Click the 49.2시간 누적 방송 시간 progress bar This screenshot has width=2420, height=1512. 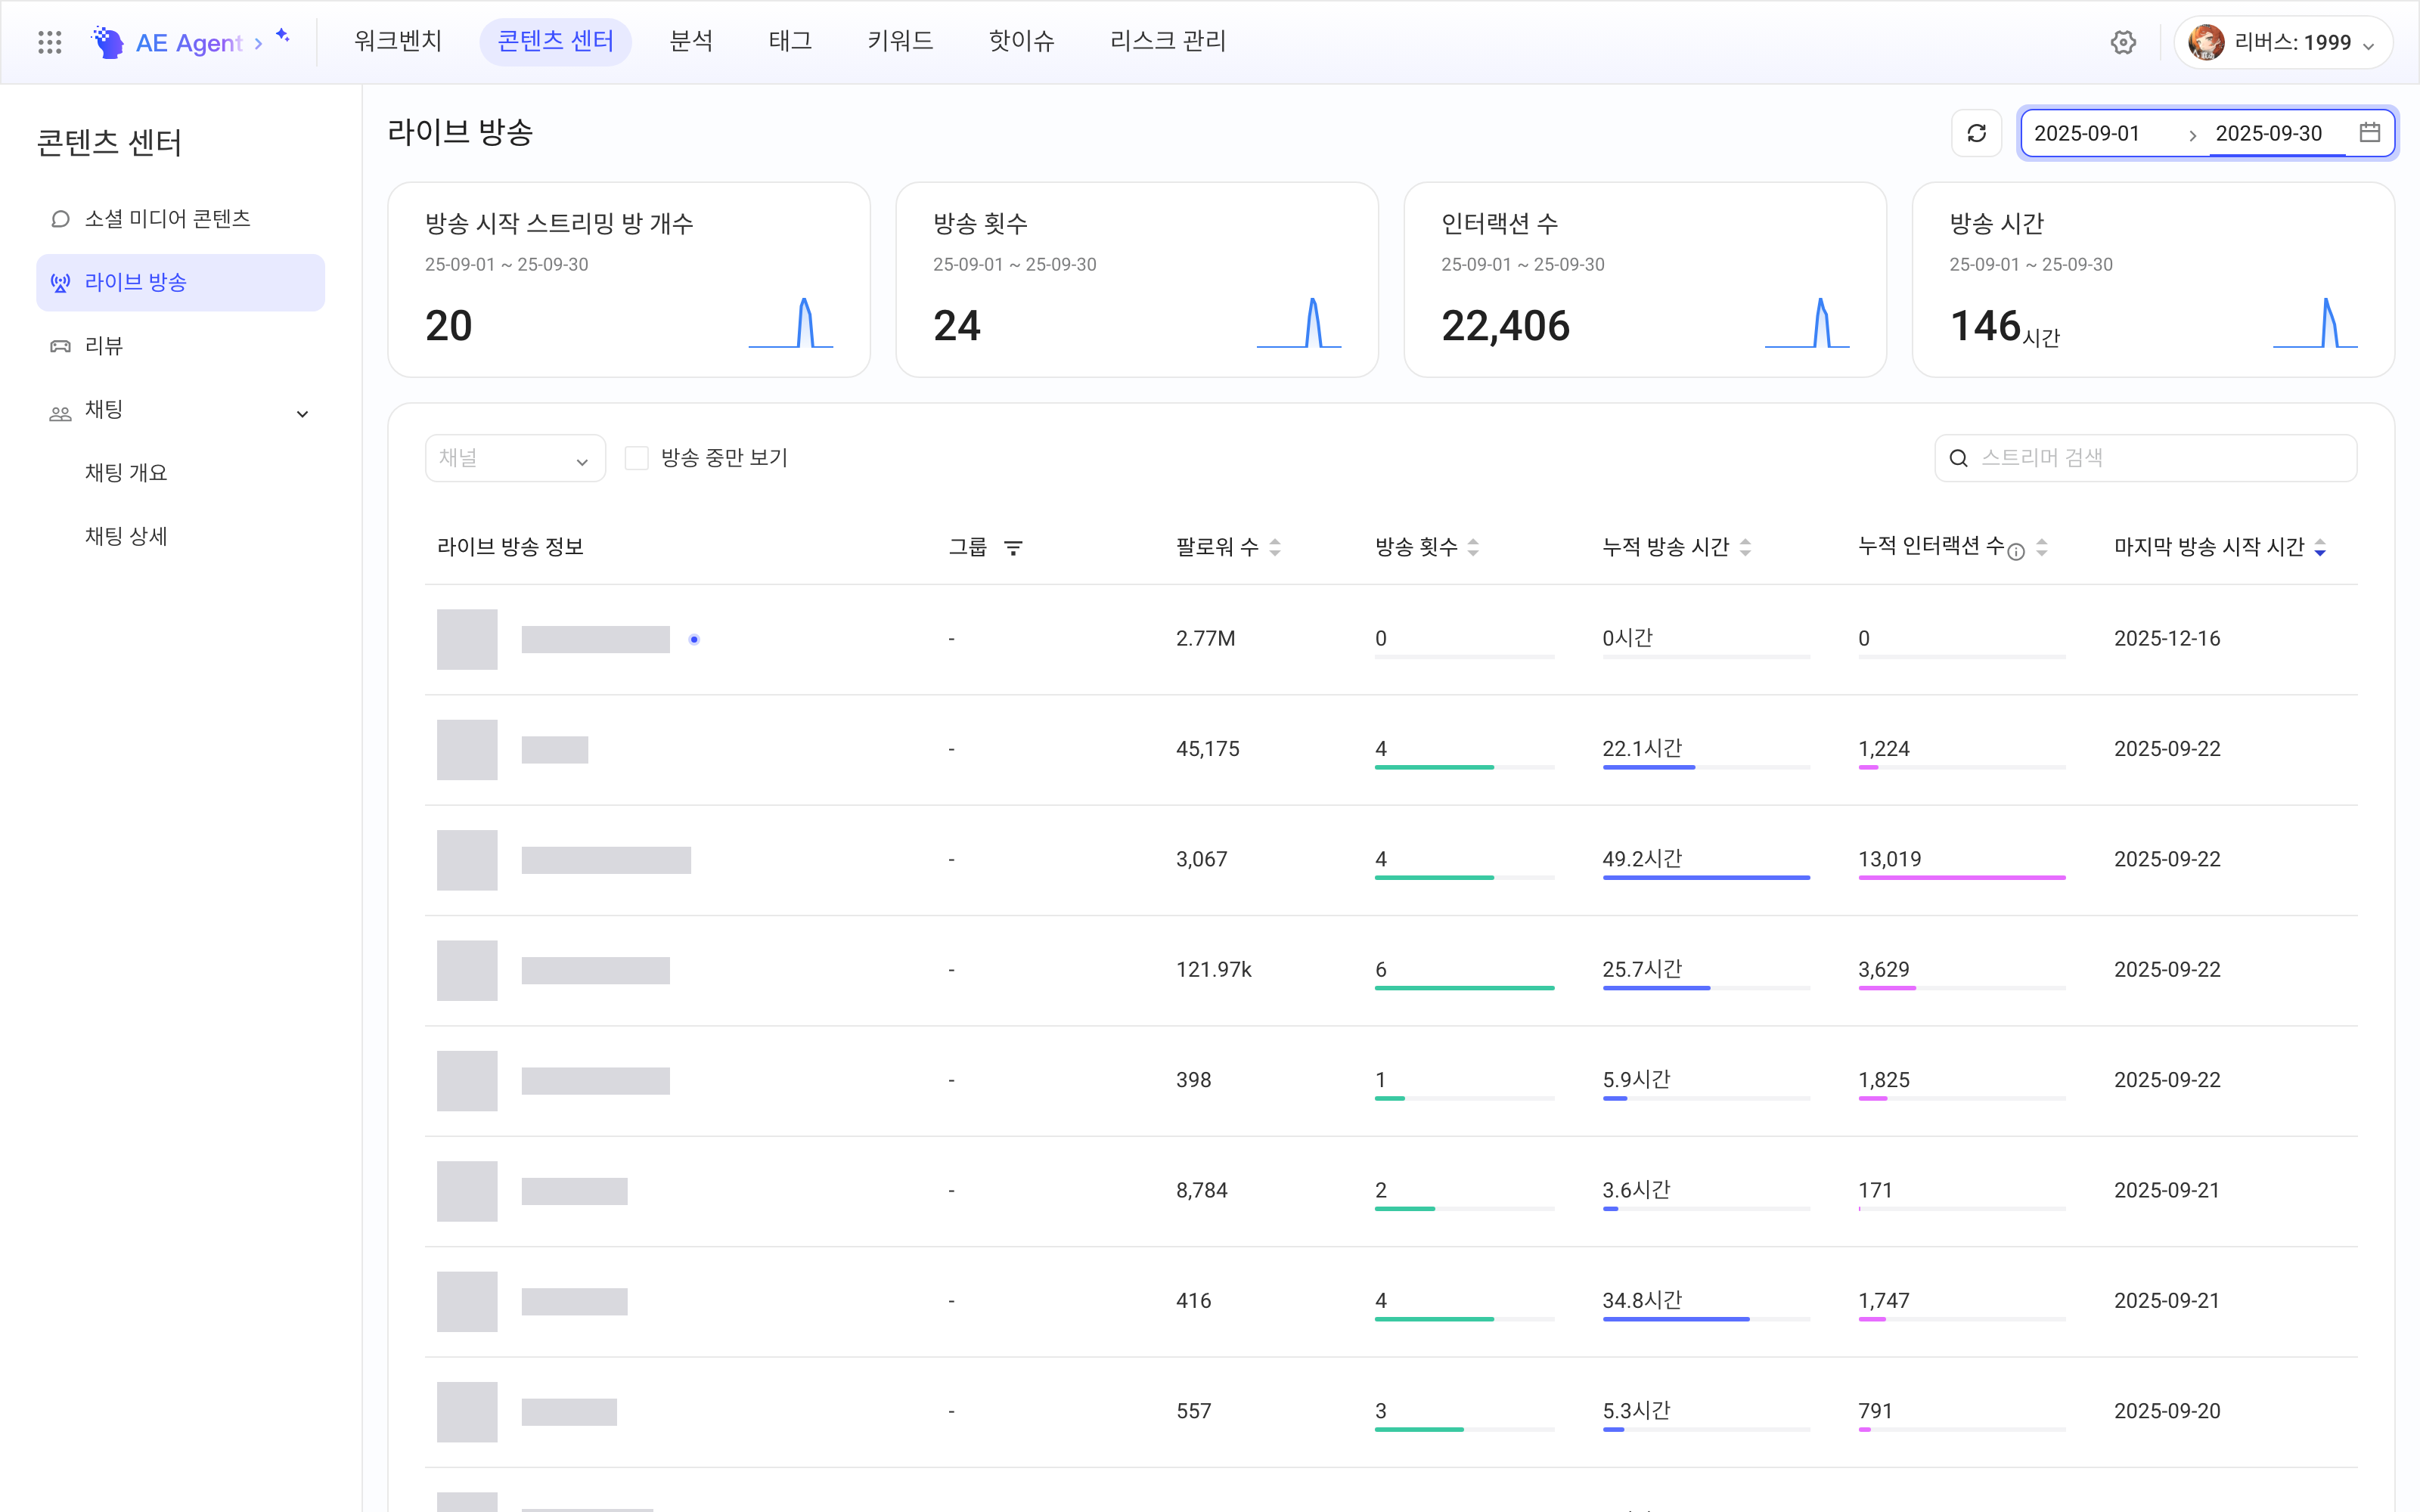[x=1706, y=877]
